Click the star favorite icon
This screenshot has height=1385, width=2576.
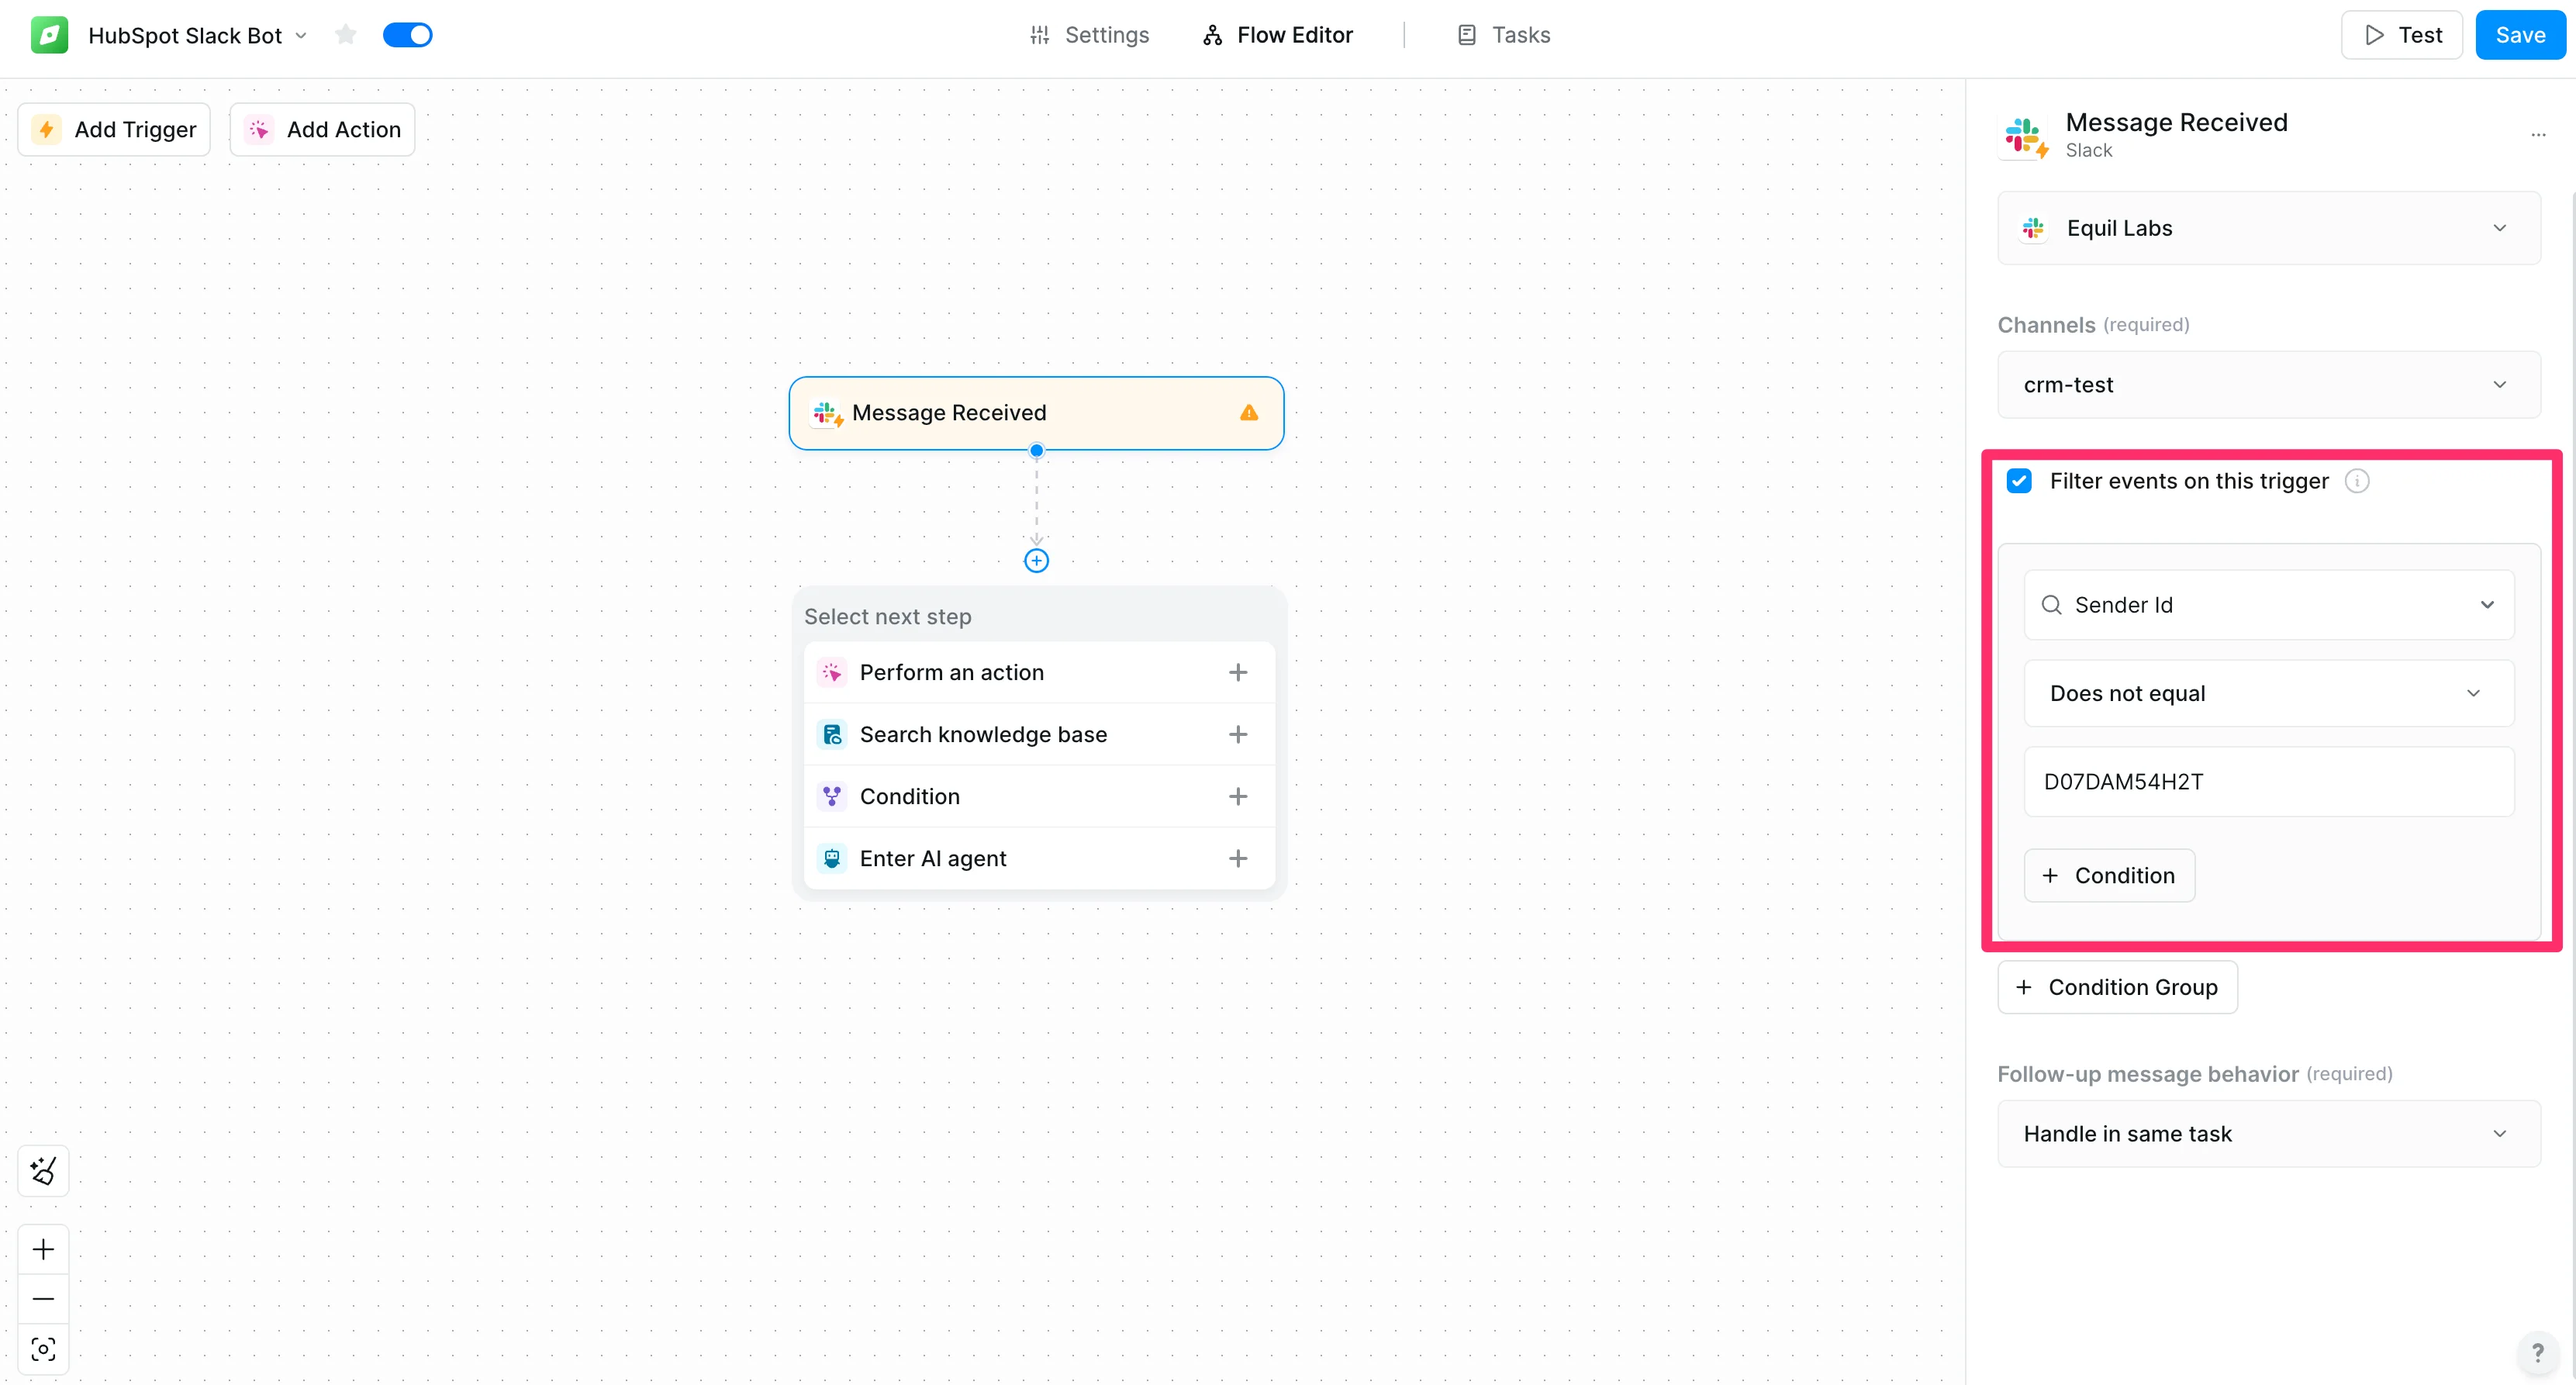pos(346,35)
